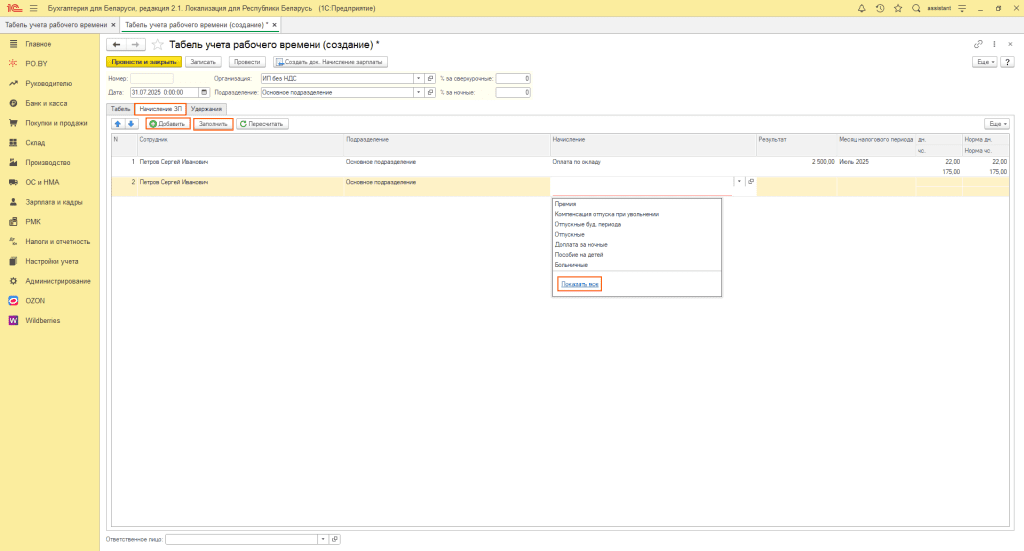The height and width of the screenshot is (551, 1024).
Task: Go forward with the right arrow button
Action: pos(135,44)
